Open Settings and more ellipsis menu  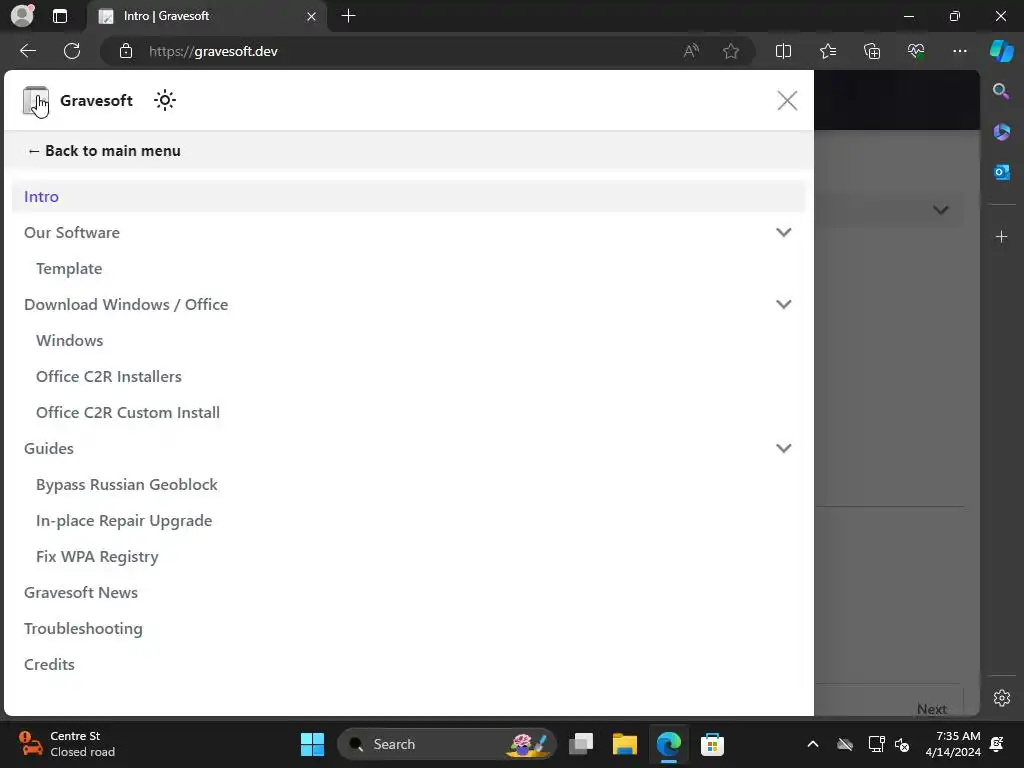[x=959, y=51]
